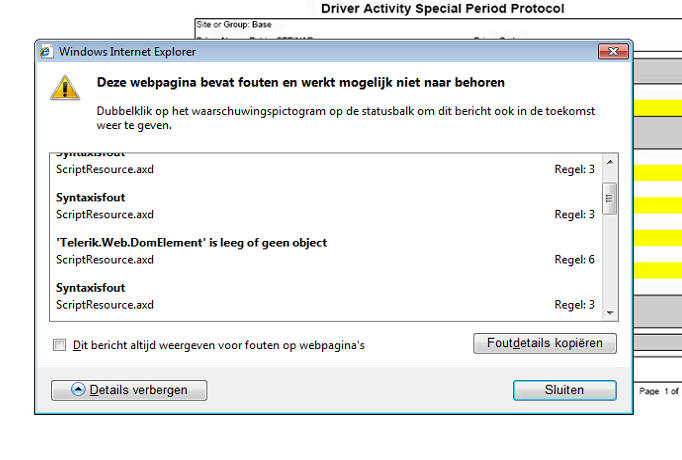Click the round arrow icon beside Details verbergen
This screenshot has height=460, width=682.
click(x=77, y=390)
